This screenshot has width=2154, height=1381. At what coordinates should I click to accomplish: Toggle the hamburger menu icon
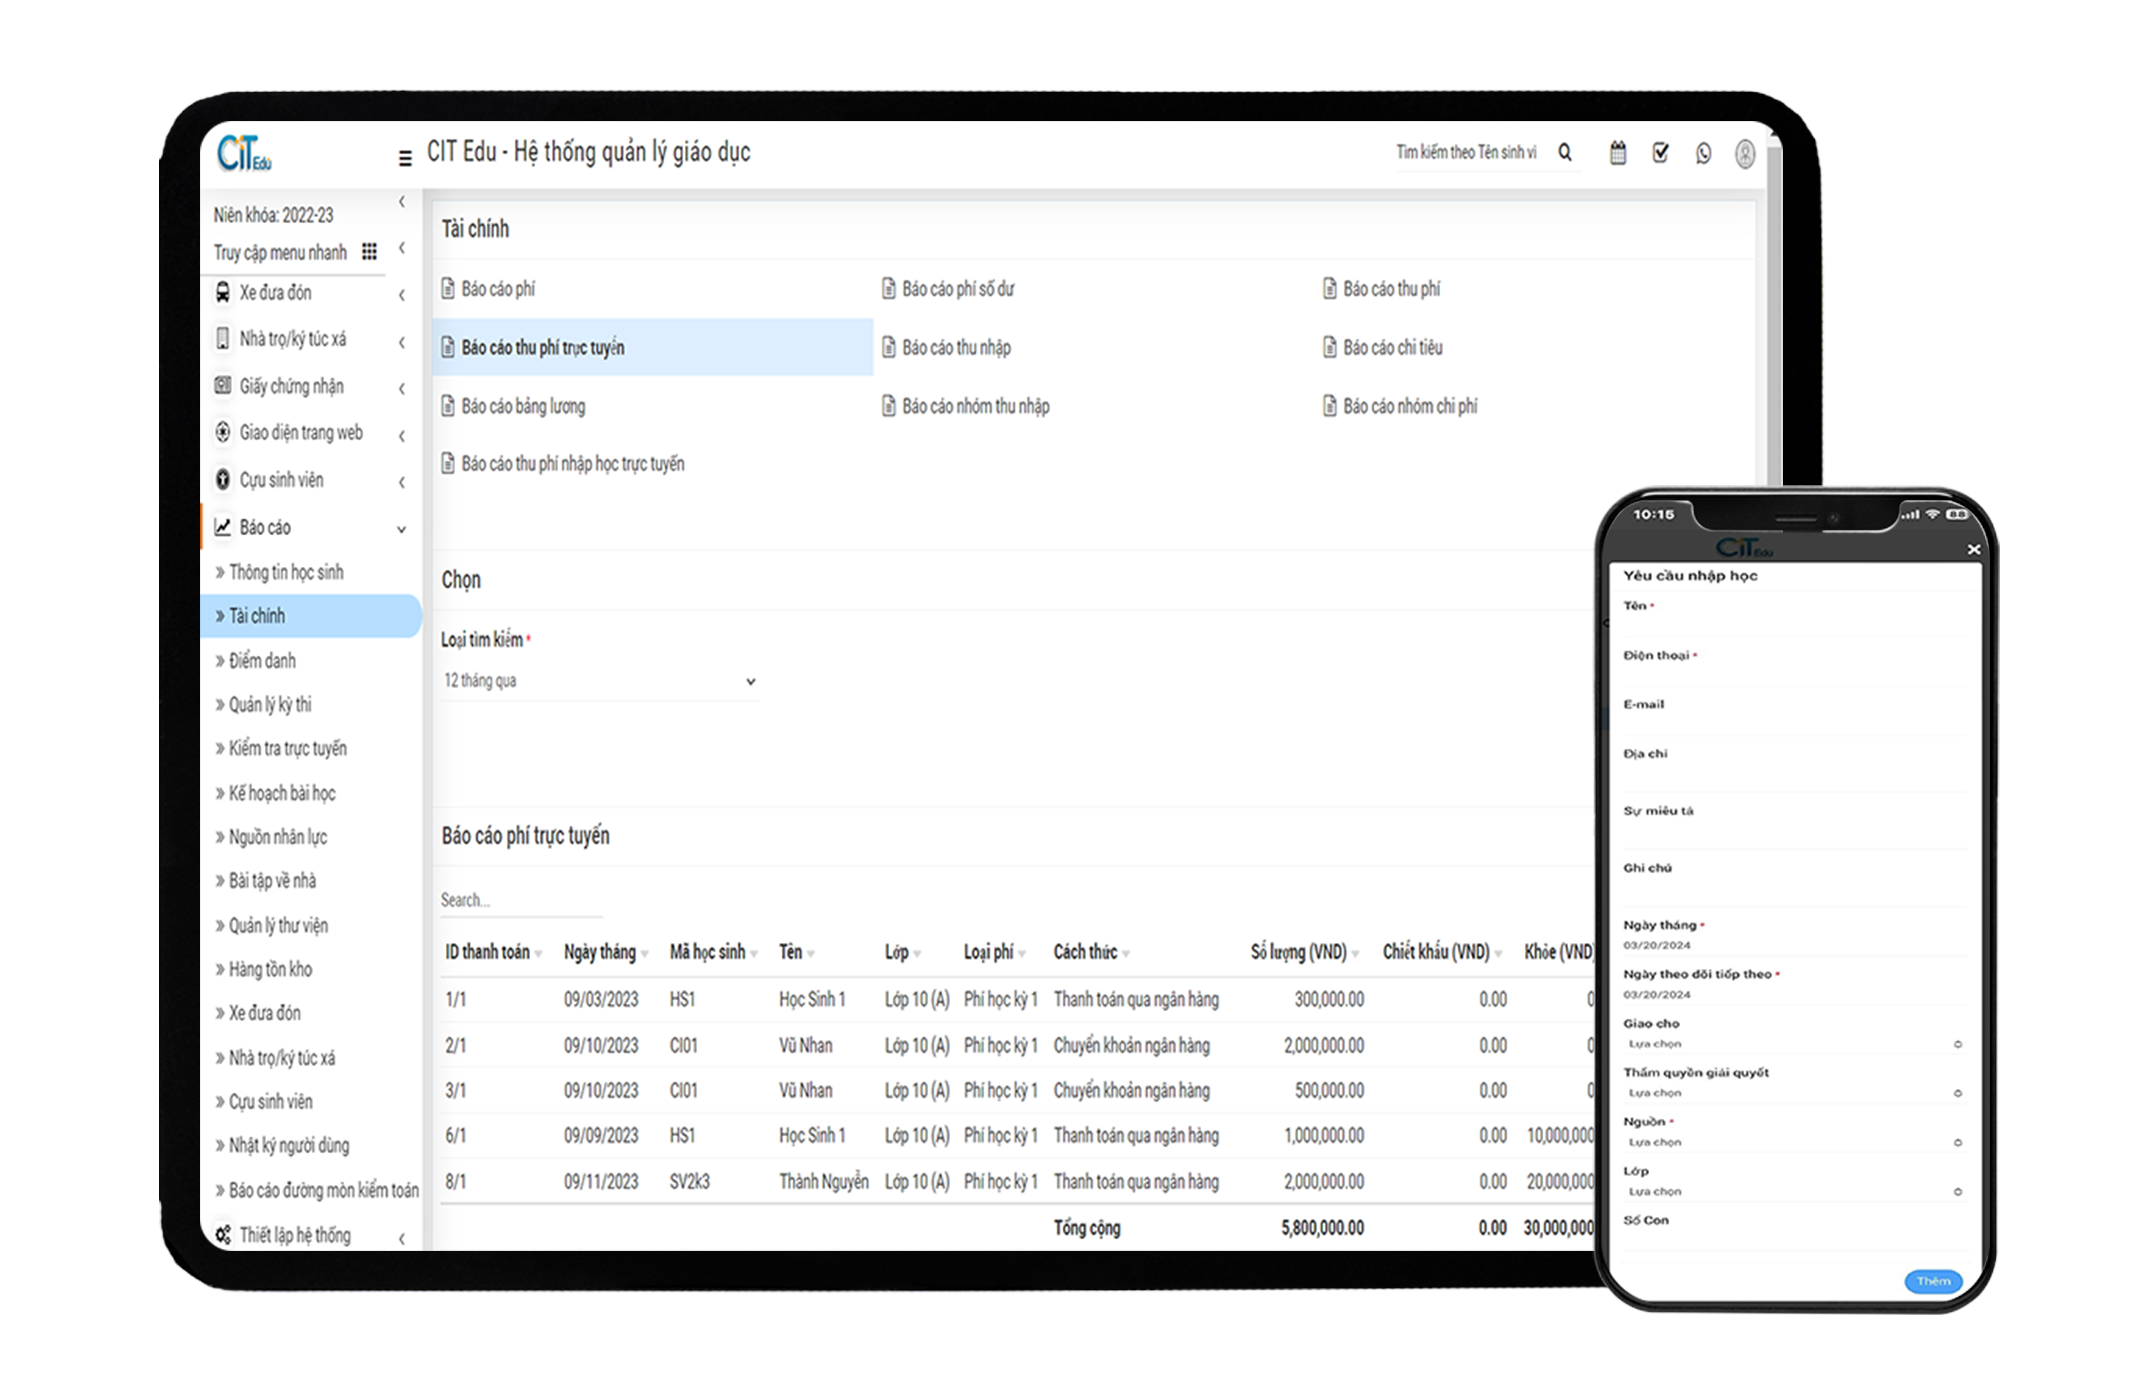point(405,158)
